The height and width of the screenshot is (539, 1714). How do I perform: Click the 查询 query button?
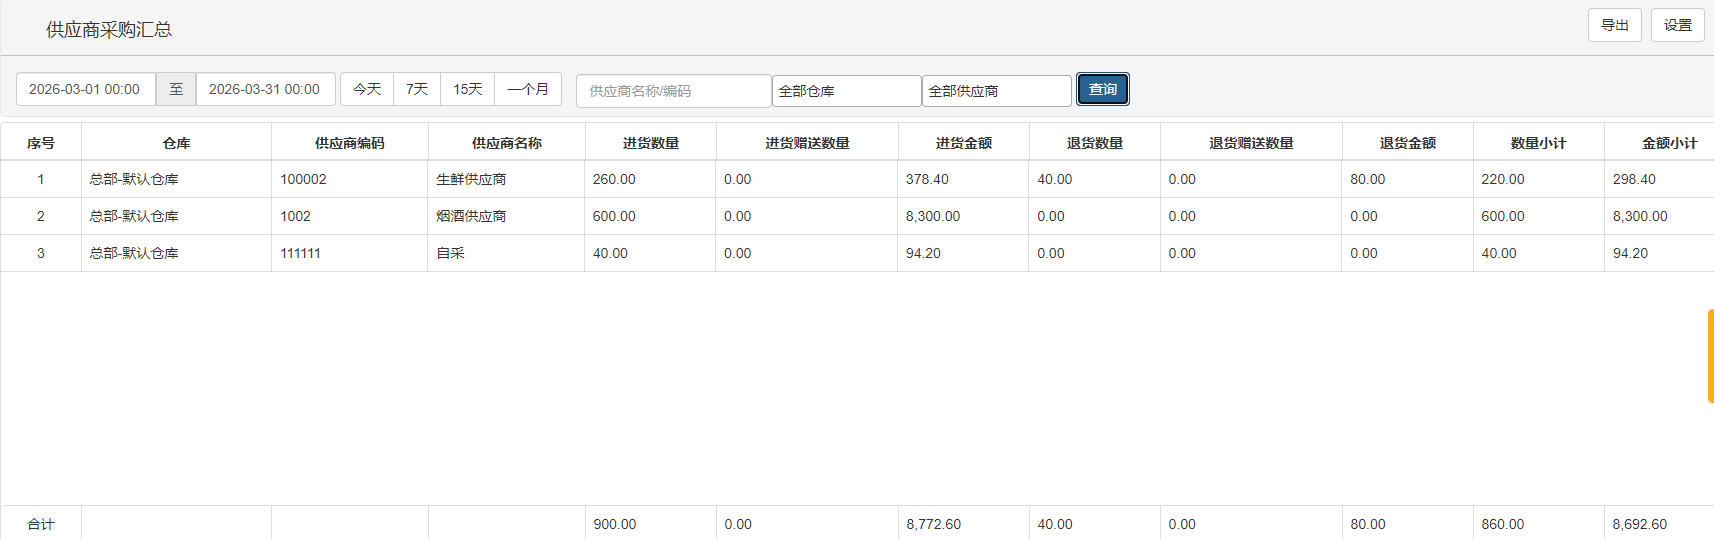pos(1102,89)
